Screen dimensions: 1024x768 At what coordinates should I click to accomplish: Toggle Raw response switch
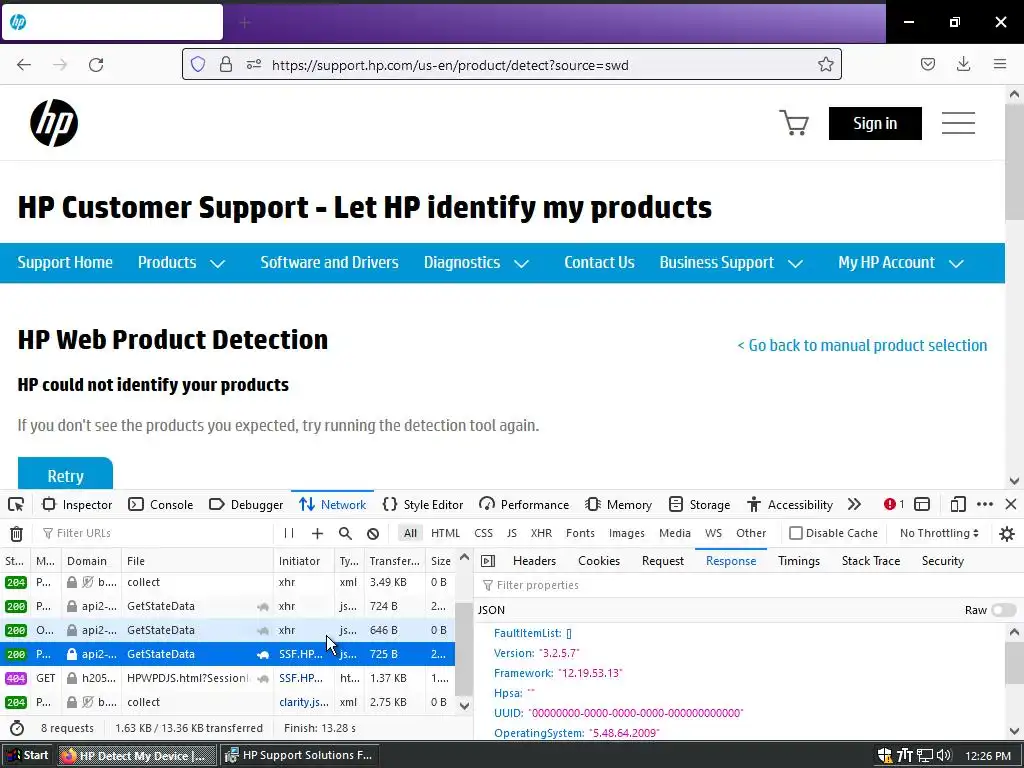point(1004,610)
